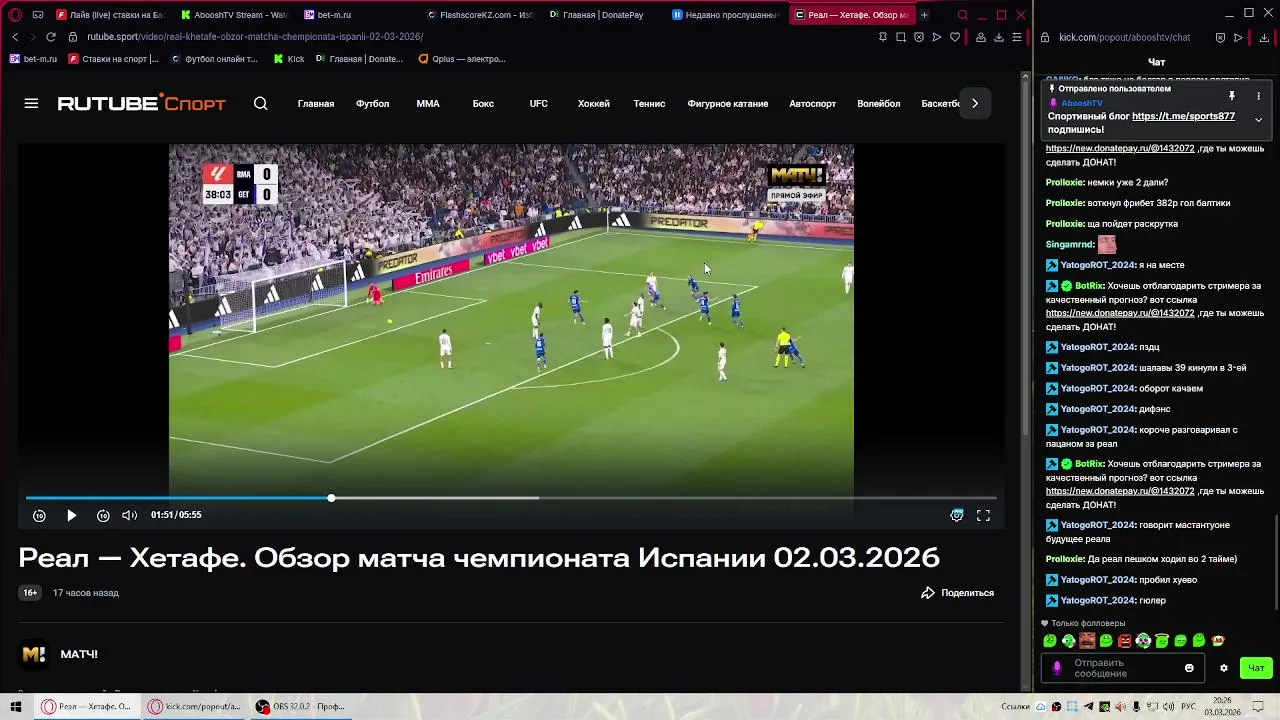The height and width of the screenshot is (720, 1280).
Task: Seek using the video progress bar handle
Action: [331, 498]
